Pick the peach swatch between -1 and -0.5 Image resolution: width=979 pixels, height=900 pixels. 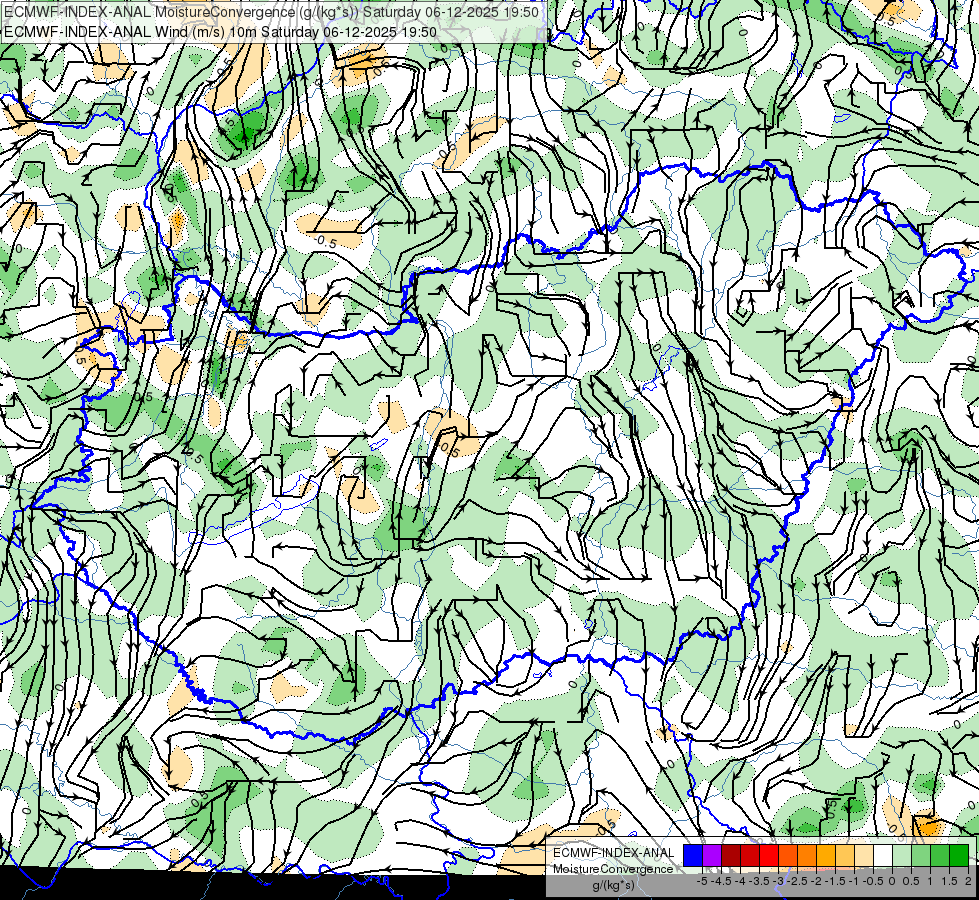click(x=864, y=855)
